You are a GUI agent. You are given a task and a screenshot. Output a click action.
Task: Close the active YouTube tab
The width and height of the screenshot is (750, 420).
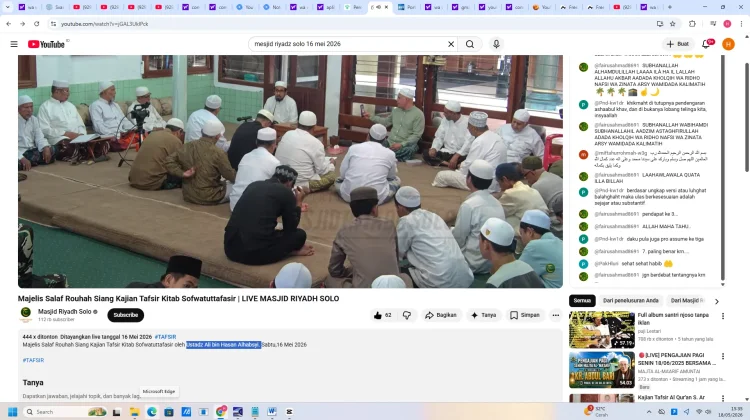coord(386,7)
